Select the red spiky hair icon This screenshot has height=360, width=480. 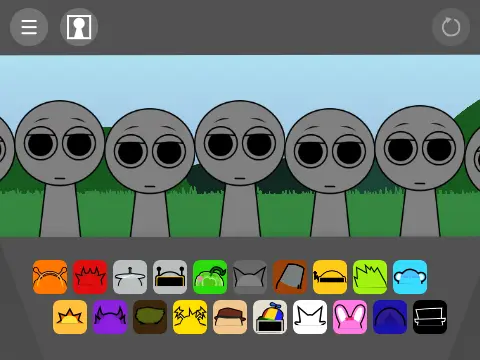[x=90, y=277]
